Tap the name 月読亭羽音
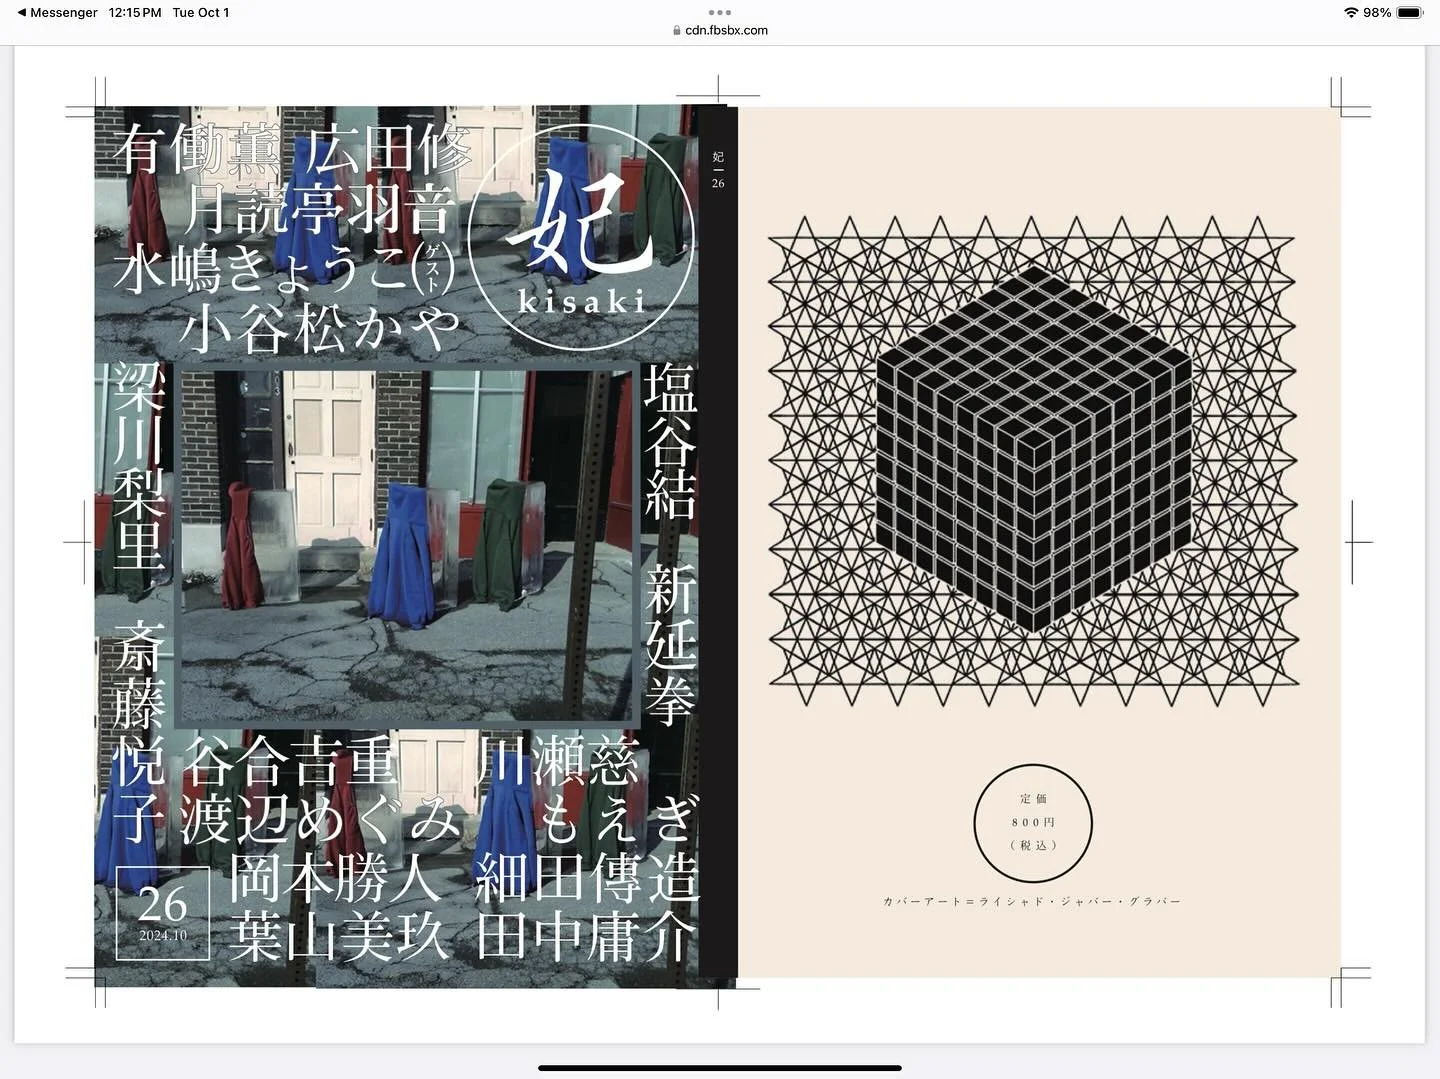 coord(320,208)
